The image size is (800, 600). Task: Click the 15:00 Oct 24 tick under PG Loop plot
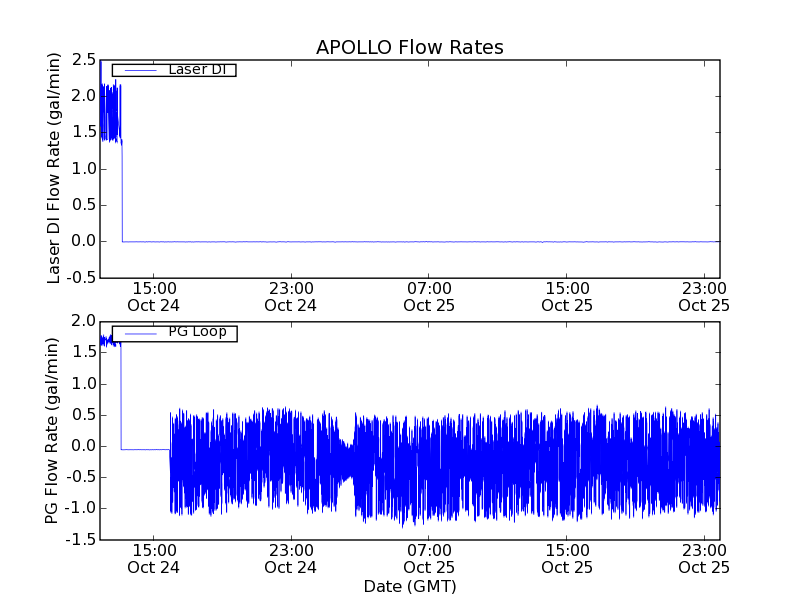click(x=153, y=558)
